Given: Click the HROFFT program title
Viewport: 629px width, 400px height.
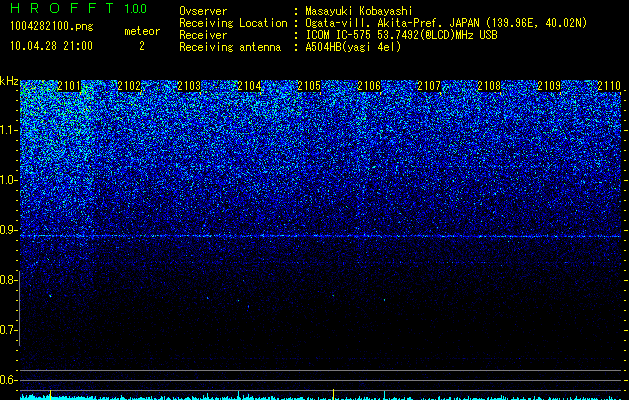Looking at the screenshot, I should pos(62,8).
